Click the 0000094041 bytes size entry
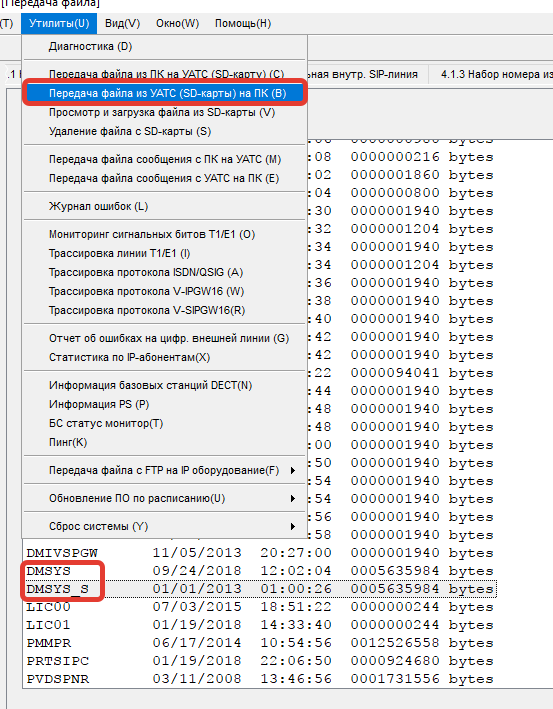Viewport: 553px width, 709px height. [422, 373]
